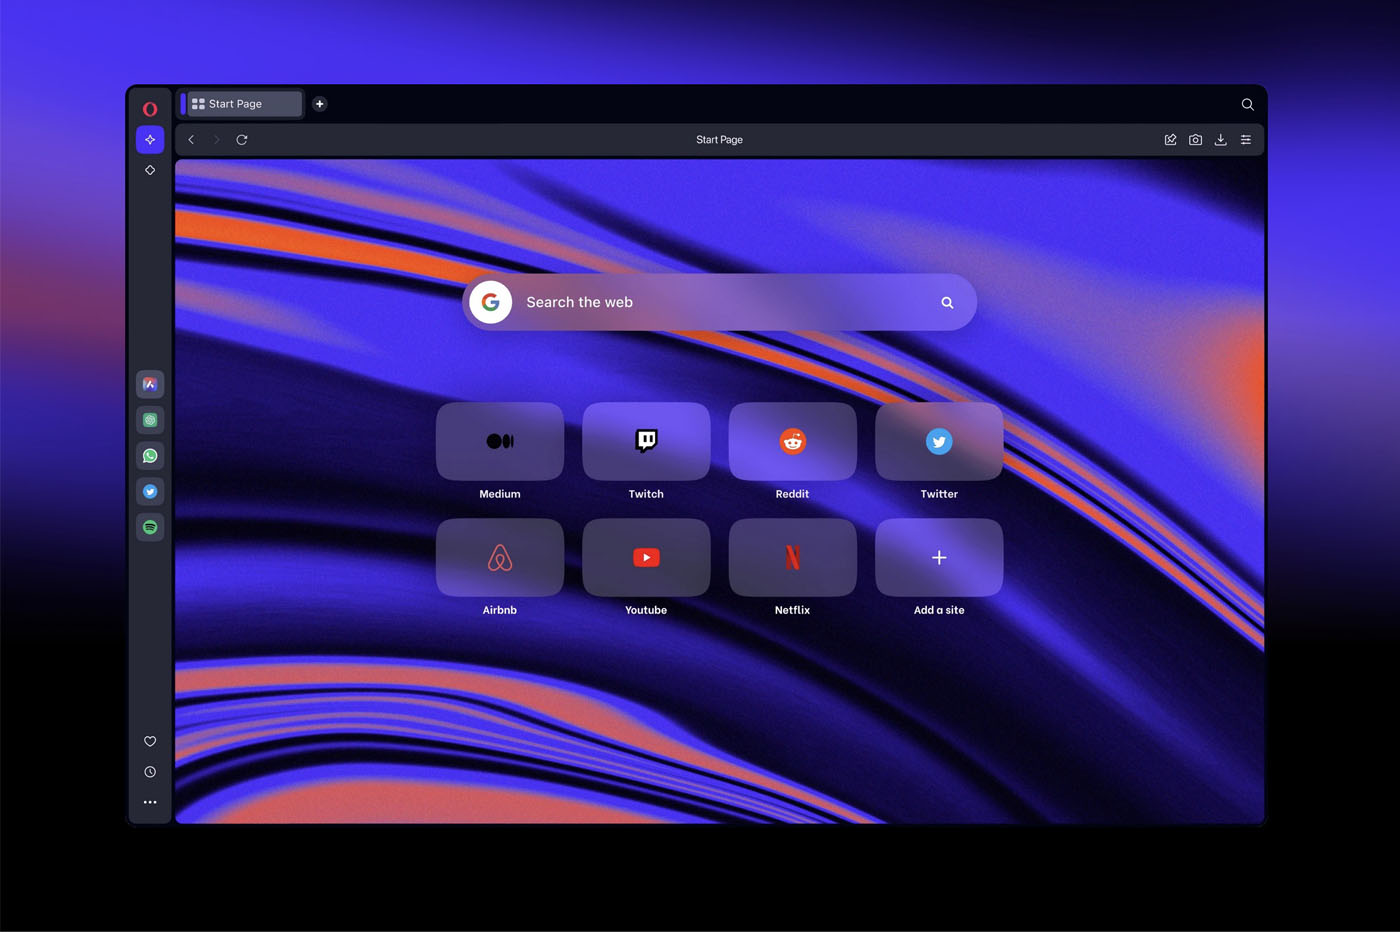Go forward with the forward arrow
This screenshot has width=1400, height=932.
216,140
